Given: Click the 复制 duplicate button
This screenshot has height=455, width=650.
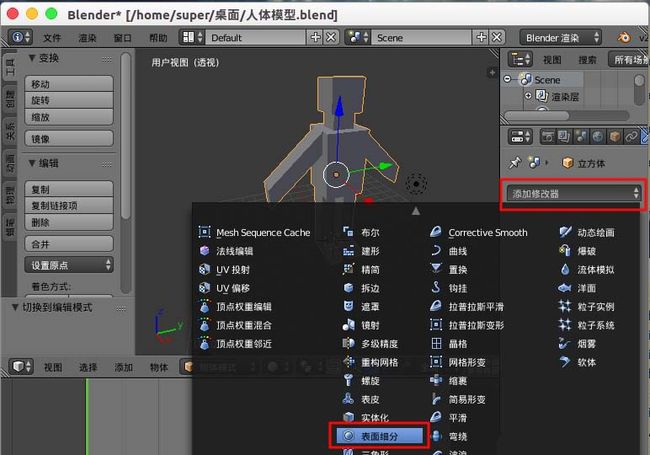Looking at the screenshot, I should [69, 189].
